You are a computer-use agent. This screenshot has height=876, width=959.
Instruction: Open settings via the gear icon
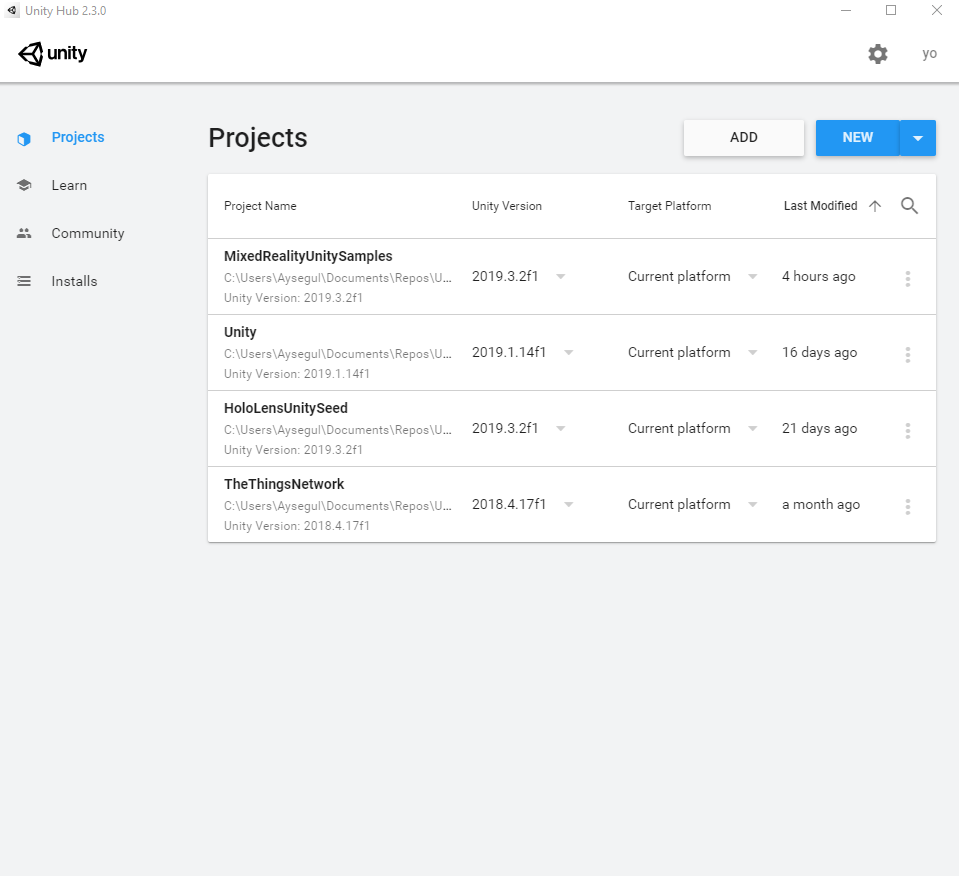(878, 54)
